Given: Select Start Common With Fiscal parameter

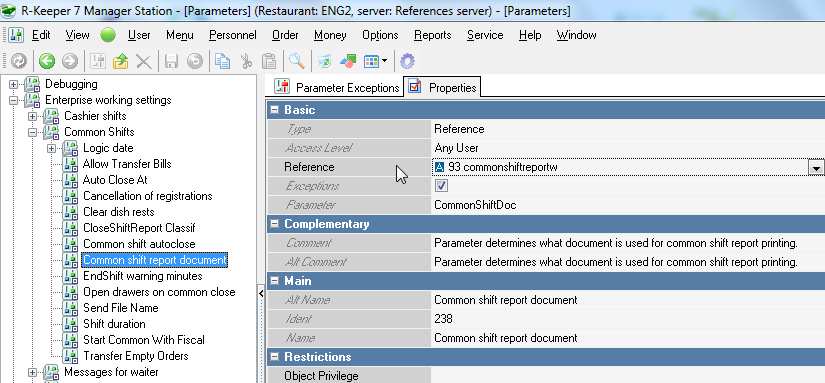Looking at the screenshot, I should (x=144, y=340).
